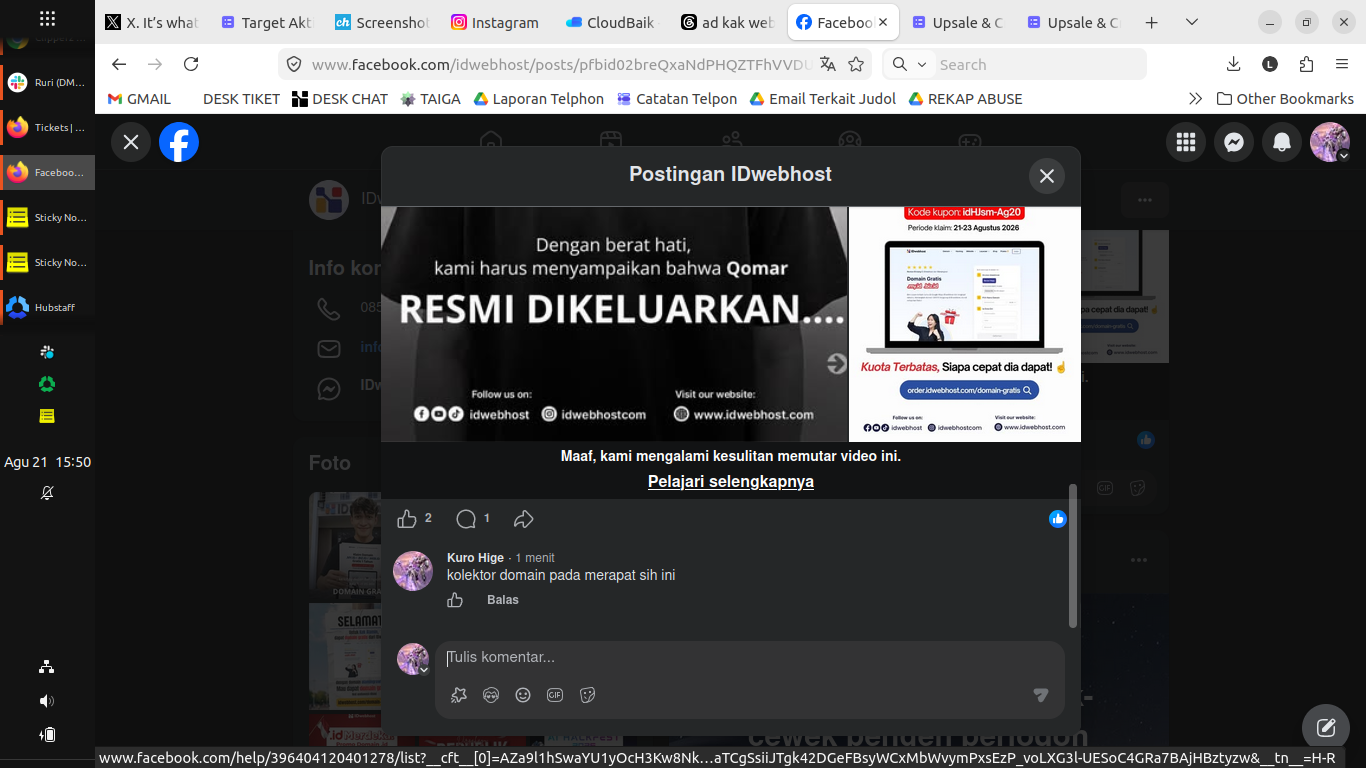
Task: Go back to the previous page
Action: point(119,64)
